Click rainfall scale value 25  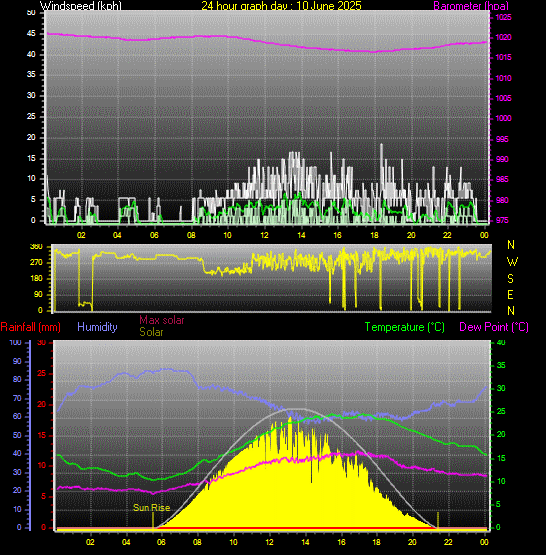point(42,373)
